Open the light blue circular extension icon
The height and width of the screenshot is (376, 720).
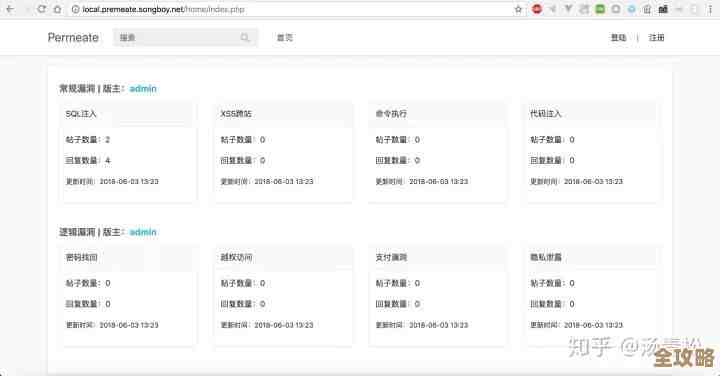click(x=632, y=9)
